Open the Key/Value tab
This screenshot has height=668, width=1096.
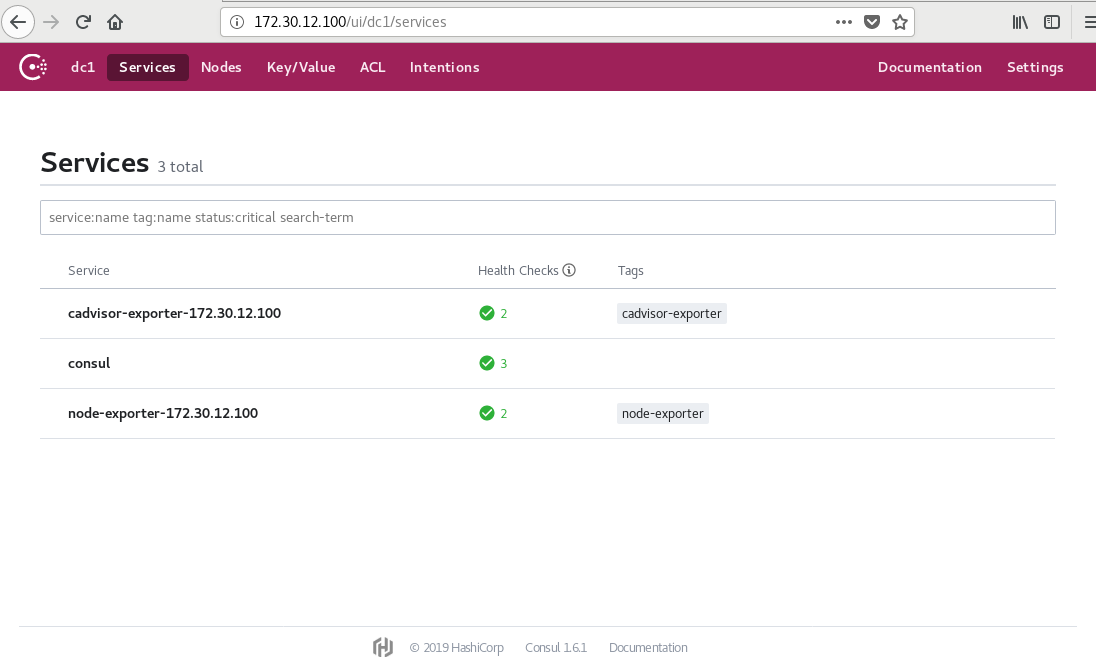pyautogui.click(x=301, y=67)
